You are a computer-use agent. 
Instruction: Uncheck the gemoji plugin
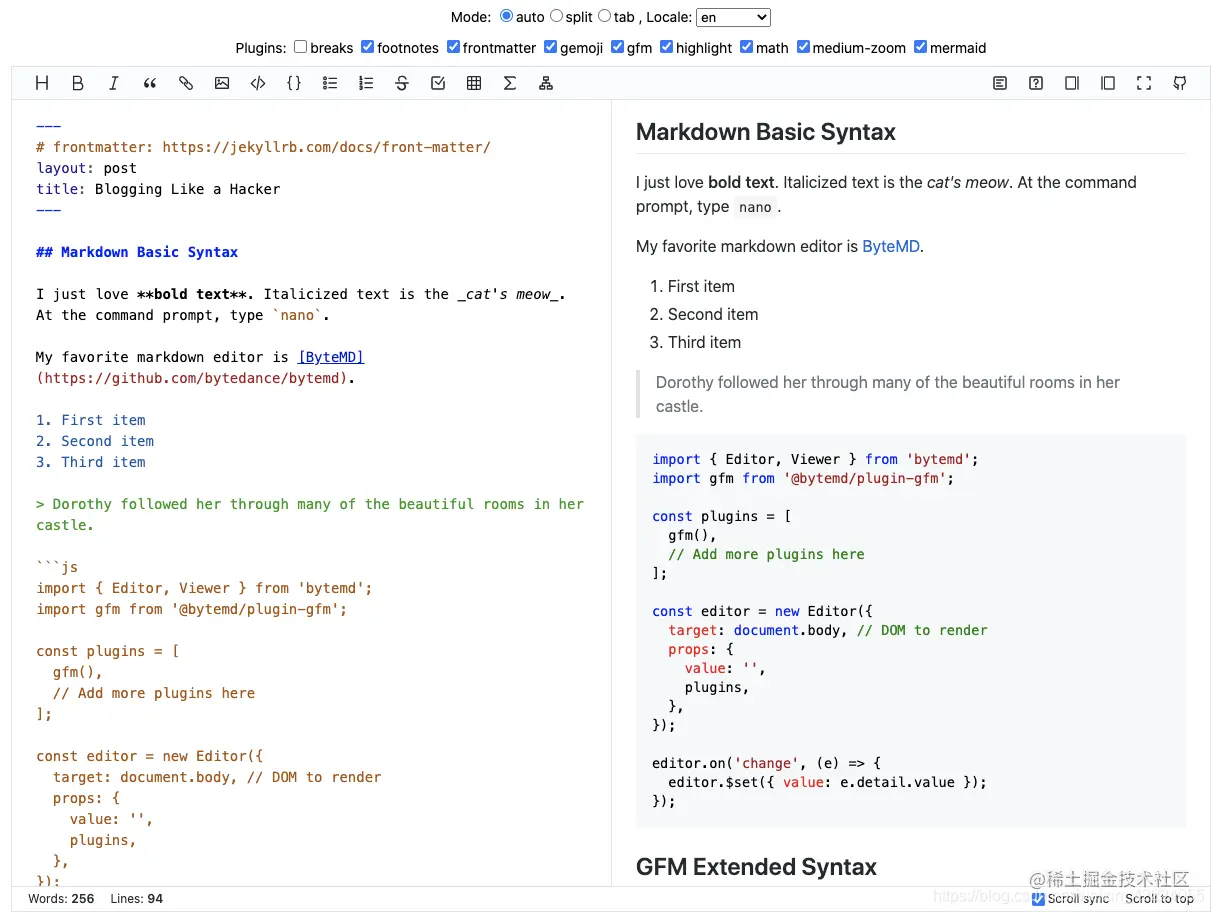550,47
